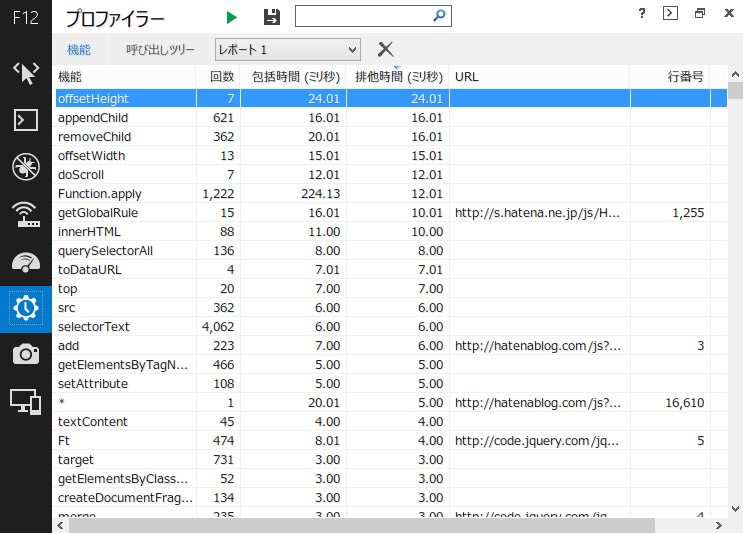This screenshot has width=743, height=533.
Task: Open the Memory camera icon tool
Action: 26,354
